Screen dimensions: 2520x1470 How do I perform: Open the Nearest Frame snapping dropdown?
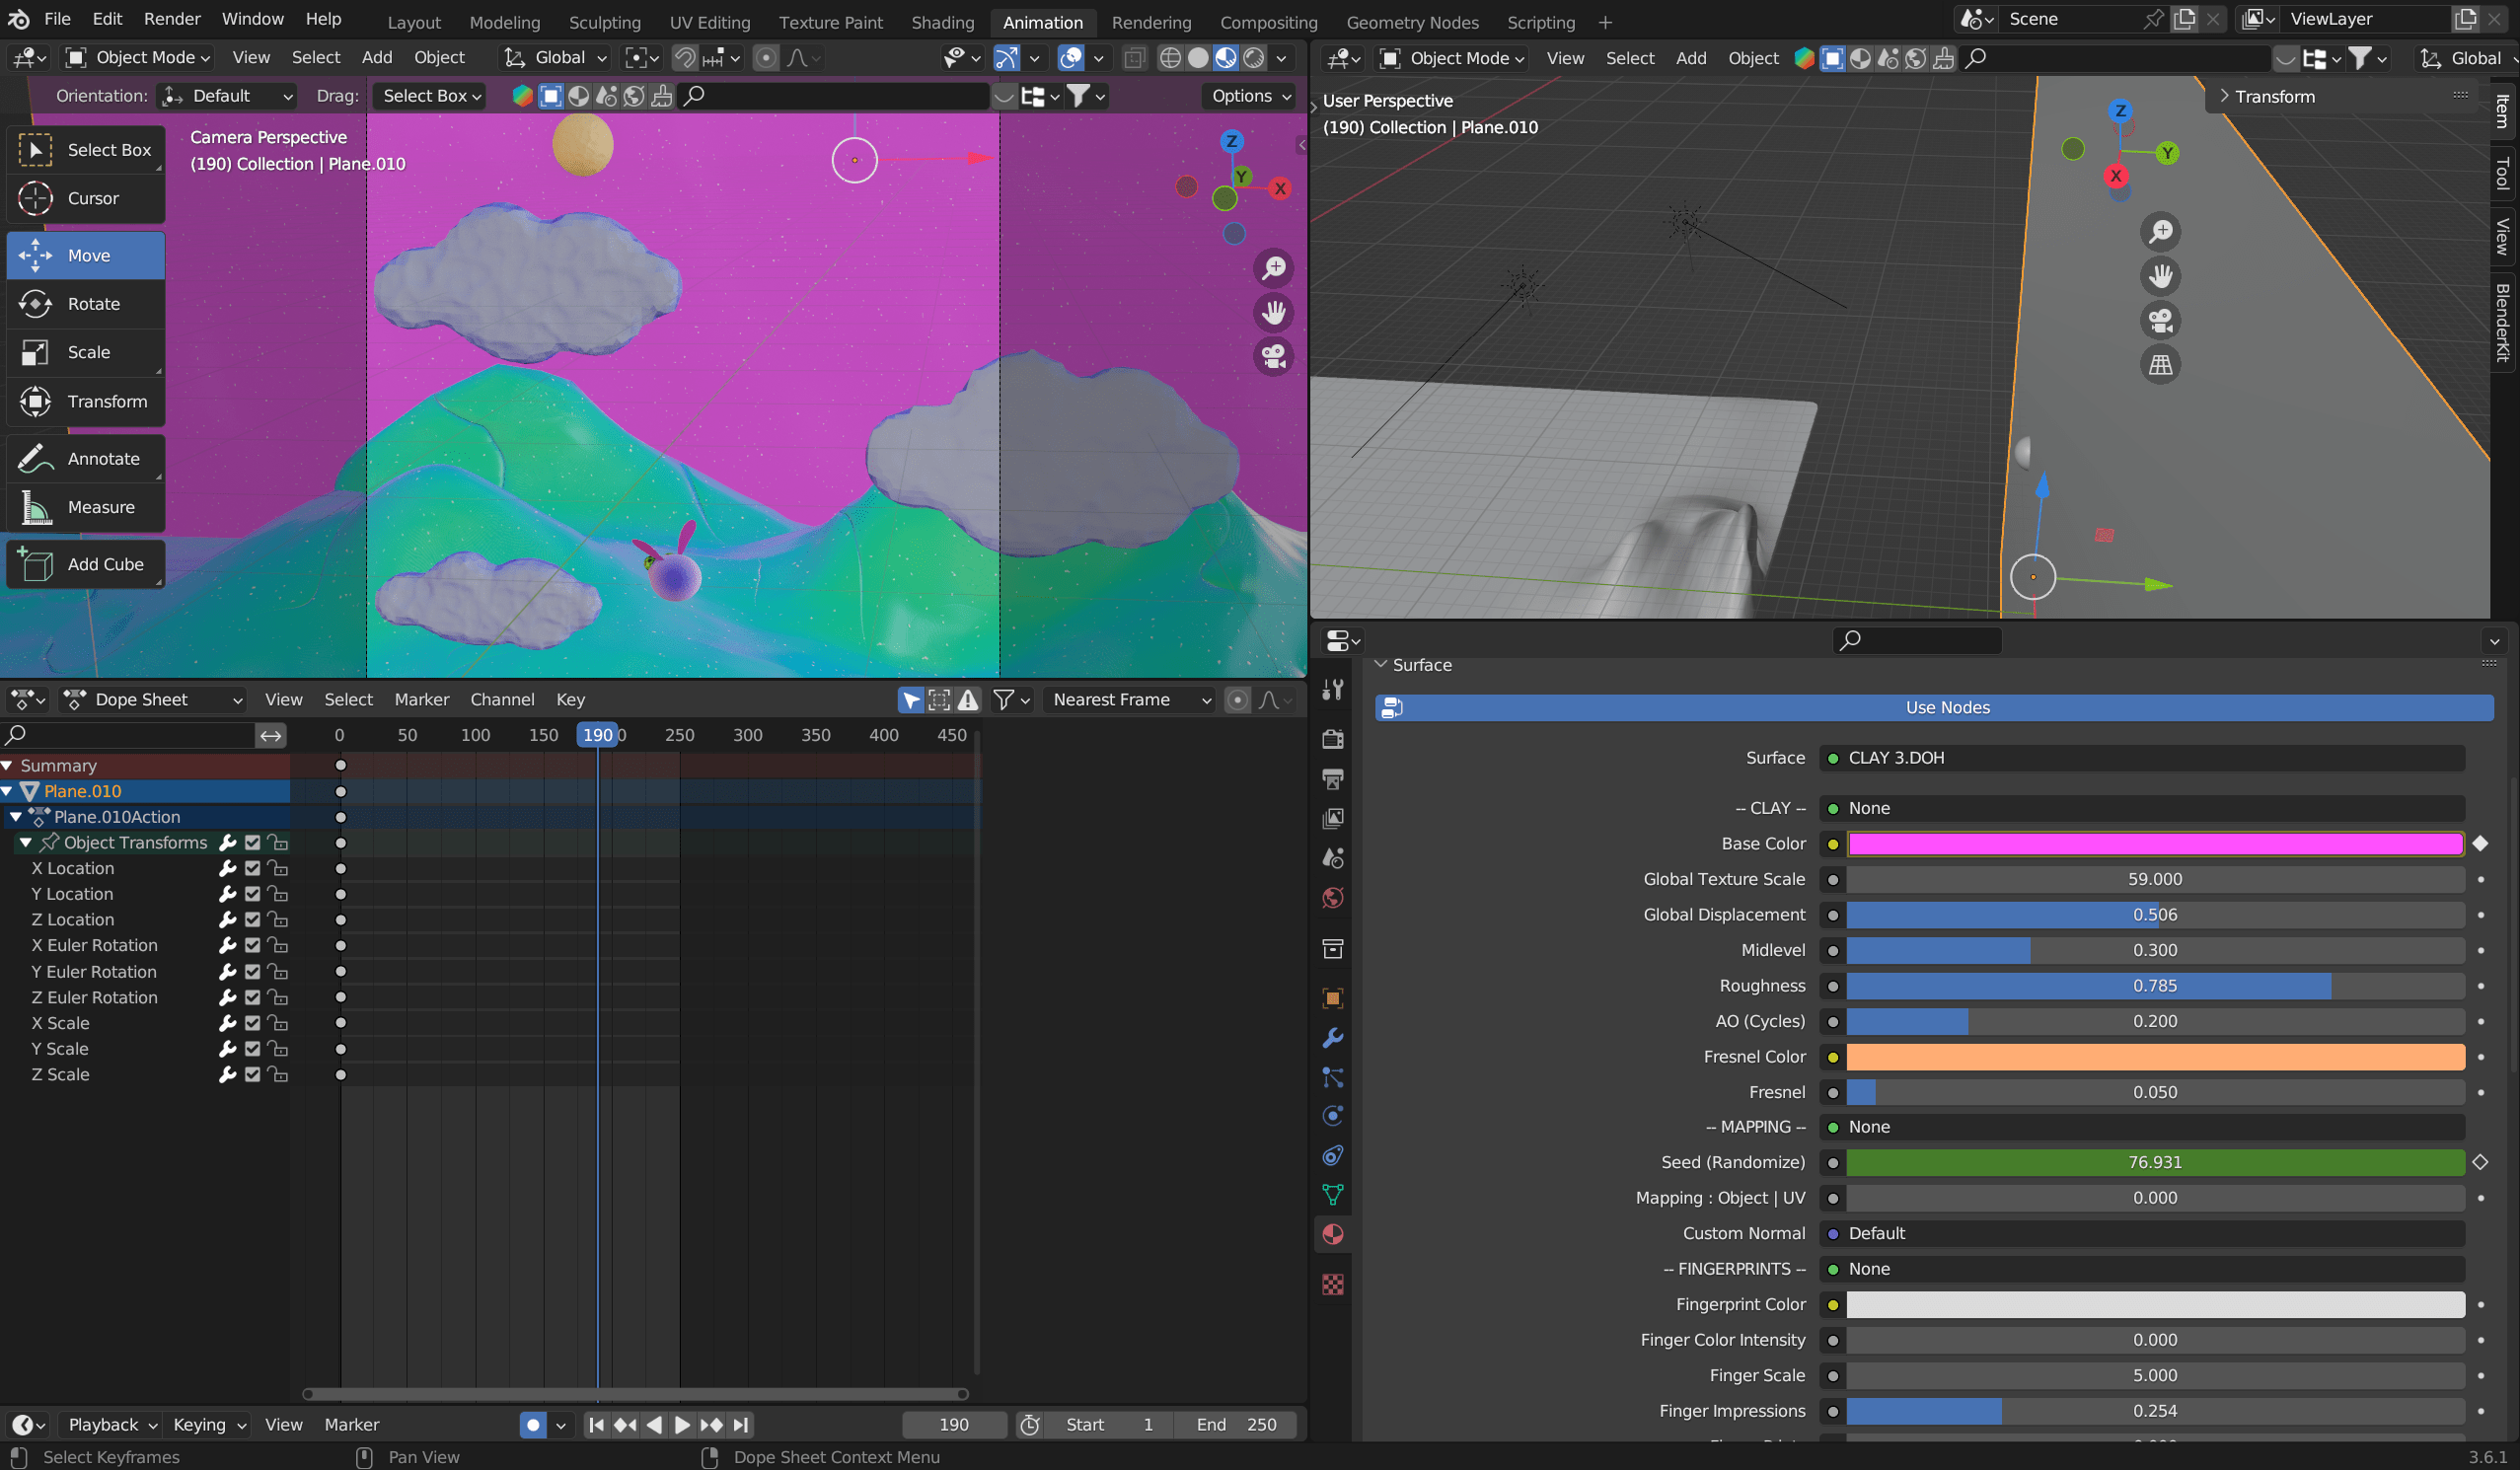tap(1128, 699)
